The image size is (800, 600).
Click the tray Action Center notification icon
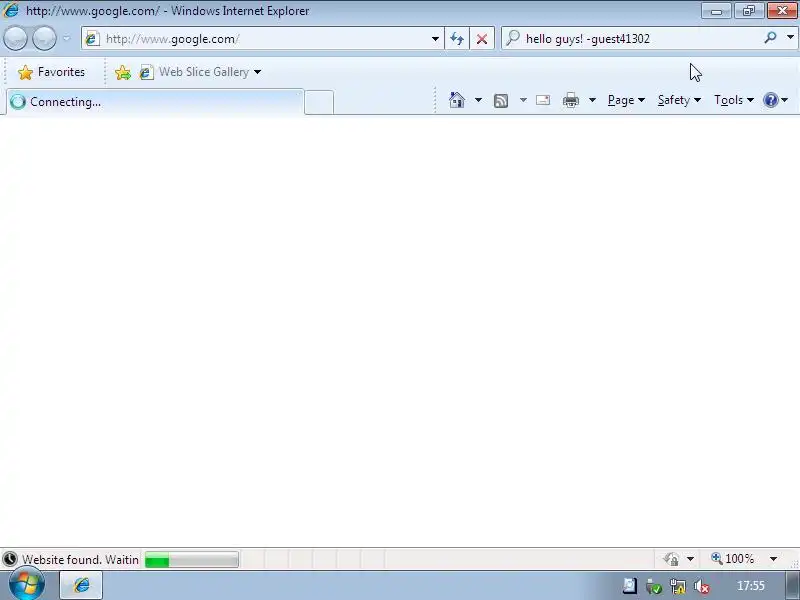[630, 586]
